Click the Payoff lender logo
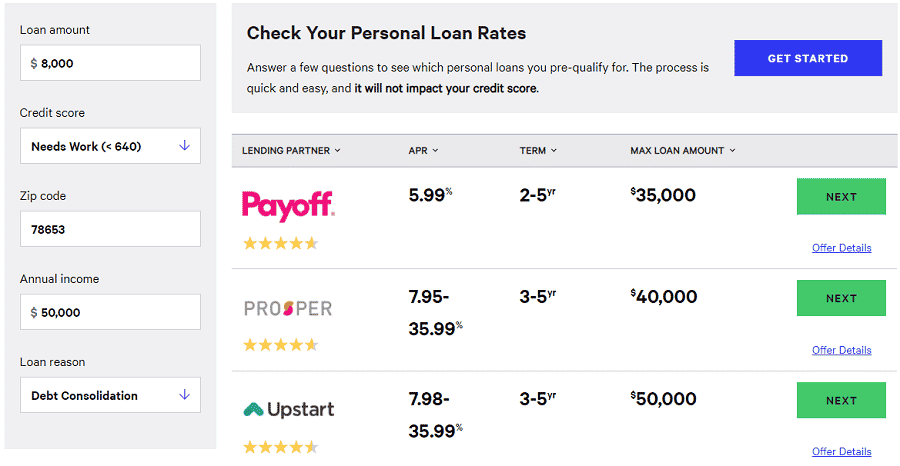900x466 pixels. pyautogui.click(x=288, y=206)
